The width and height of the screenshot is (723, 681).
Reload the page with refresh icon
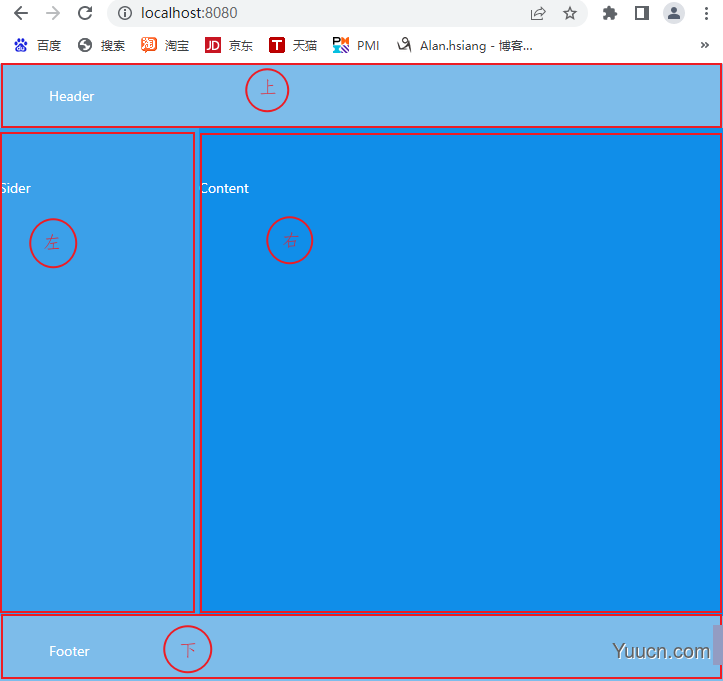click(x=85, y=13)
